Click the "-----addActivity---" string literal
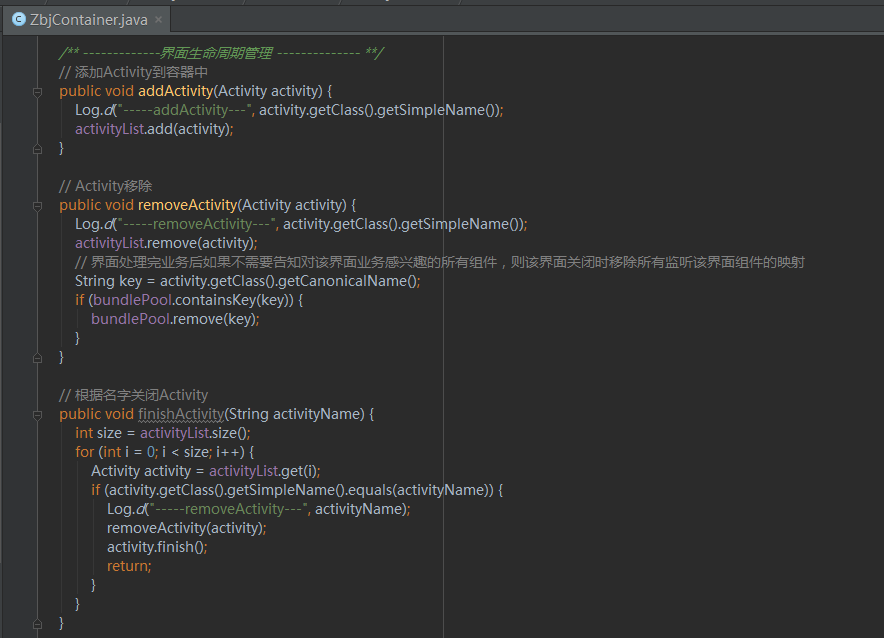Screen dimensions: 884x638 click(x=183, y=110)
